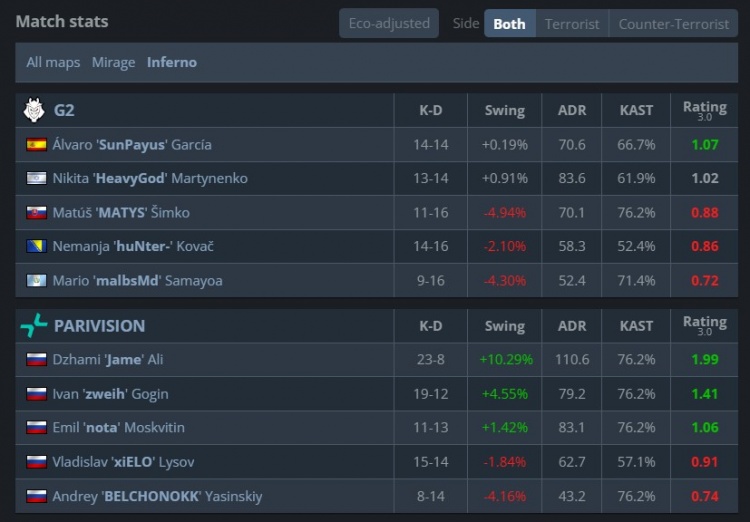Toggle the Eco-adjusted stats button

click(389, 23)
